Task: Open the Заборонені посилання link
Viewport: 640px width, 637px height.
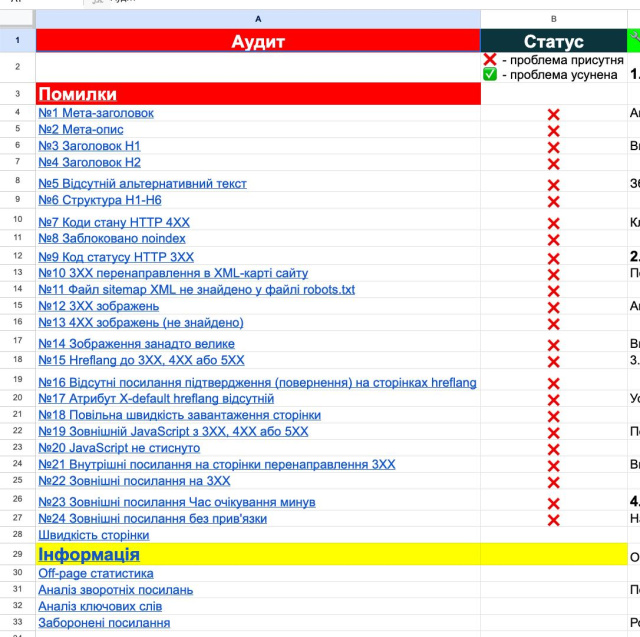Action: click(x=104, y=623)
